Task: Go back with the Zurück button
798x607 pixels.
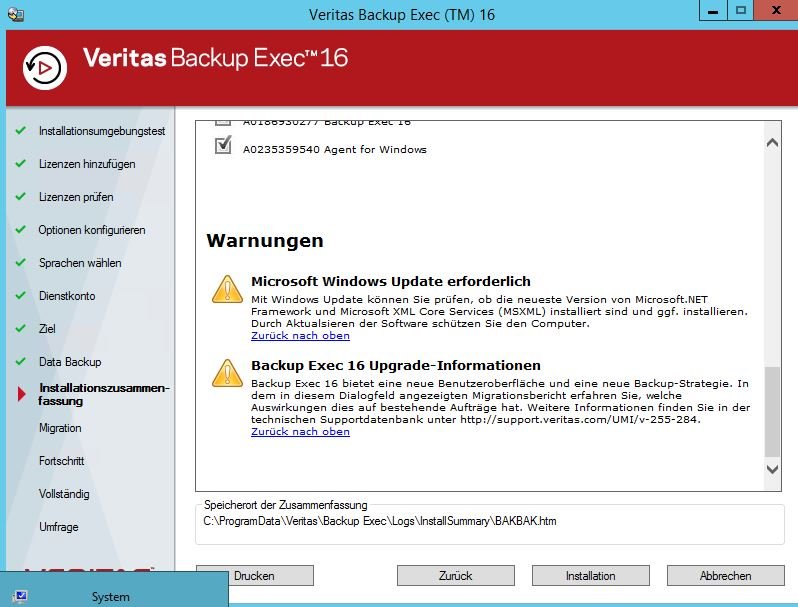Action: tap(455, 575)
